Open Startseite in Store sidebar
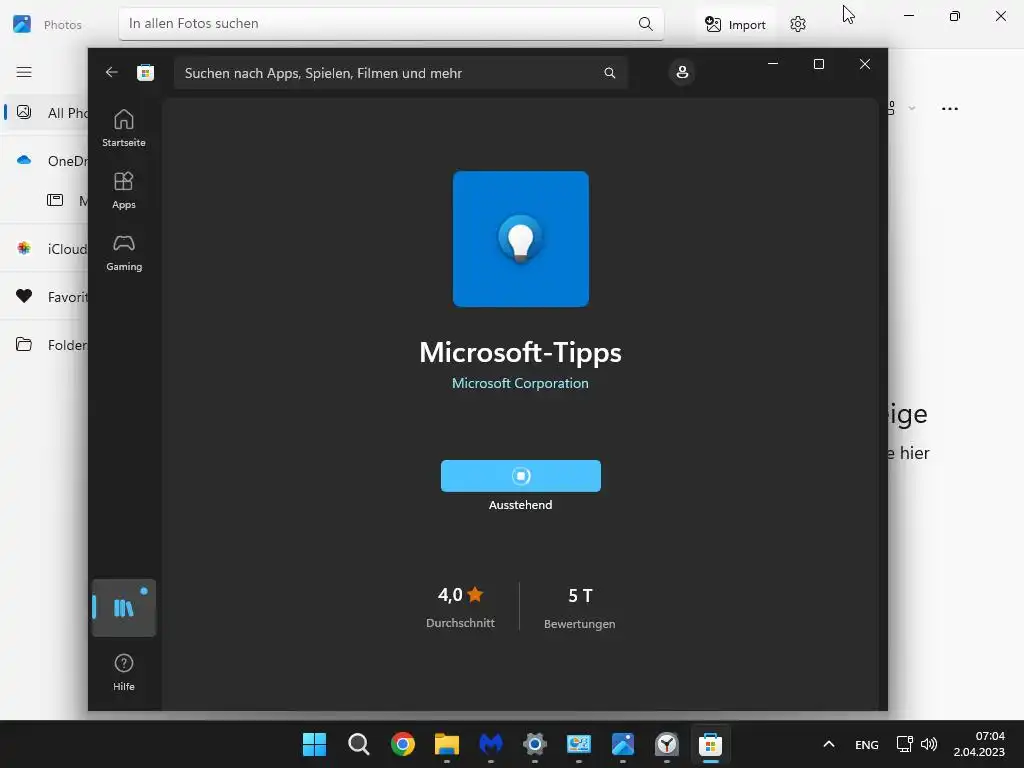This screenshot has width=1024, height=768. [123, 128]
